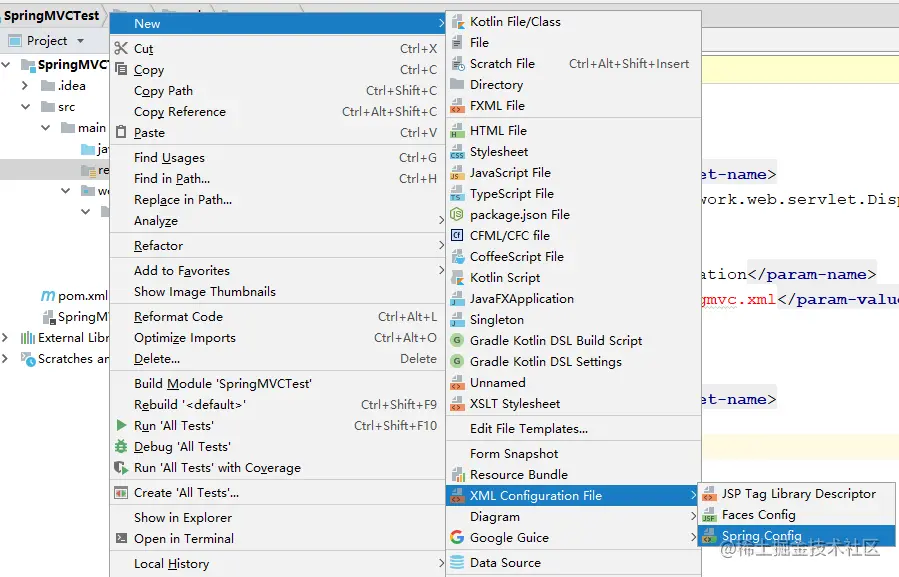Click Copy Reference entry
Viewport: 899px width, 577px height.
pyautogui.click(x=277, y=112)
